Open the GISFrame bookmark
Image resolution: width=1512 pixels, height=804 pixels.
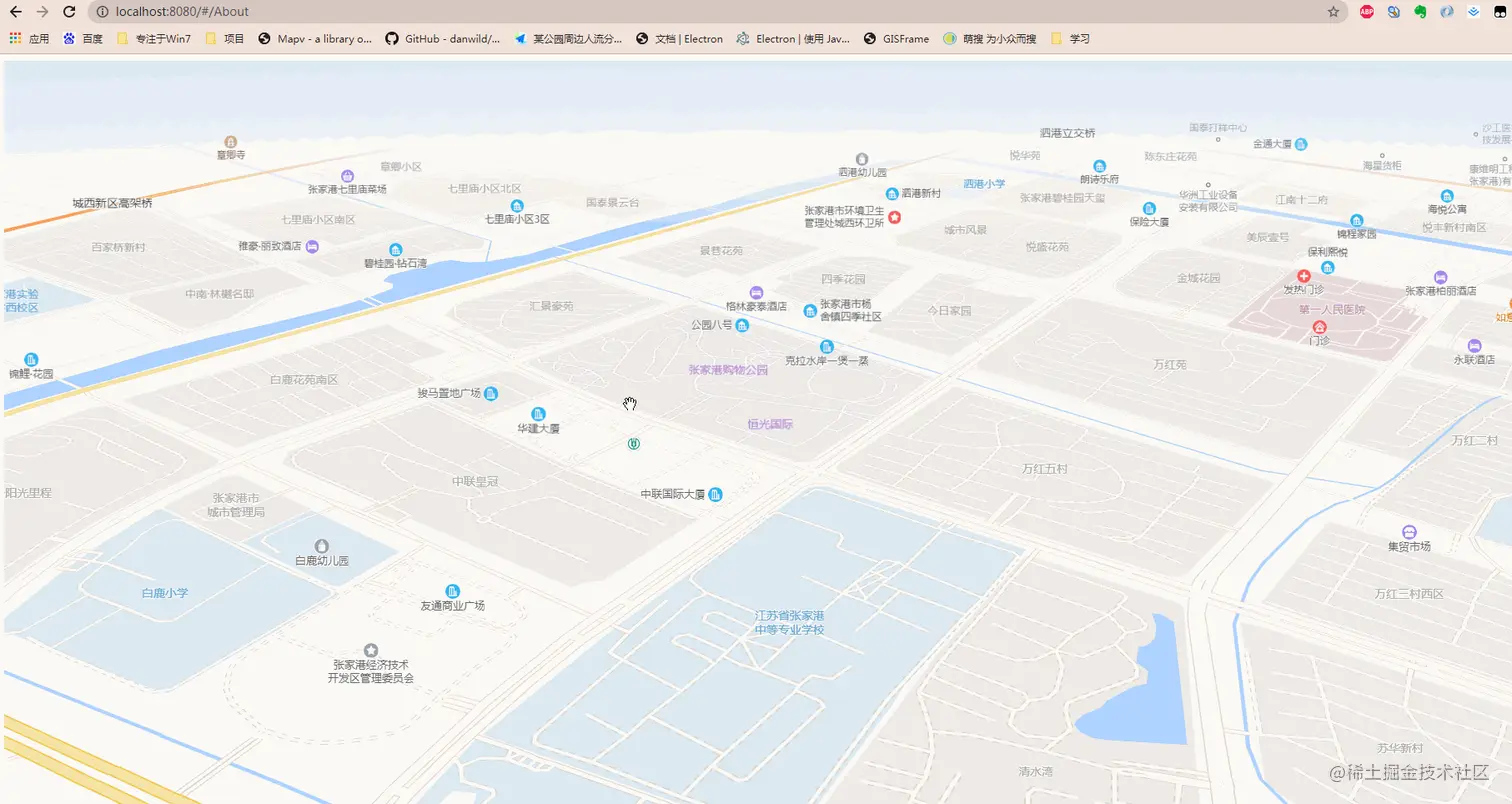tap(896, 39)
